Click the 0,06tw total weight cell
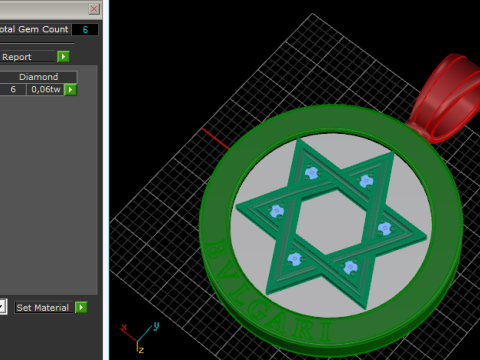Viewport: 480px width, 360px height. [x=46, y=90]
